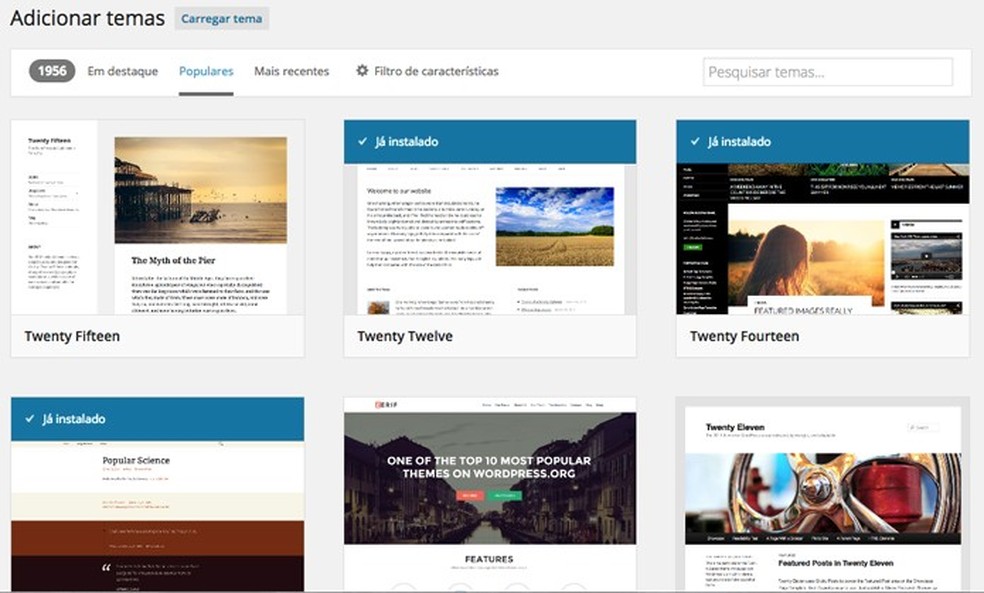
Task: Open the Twenty Fifteen theme preview
Action: (158, 217)
